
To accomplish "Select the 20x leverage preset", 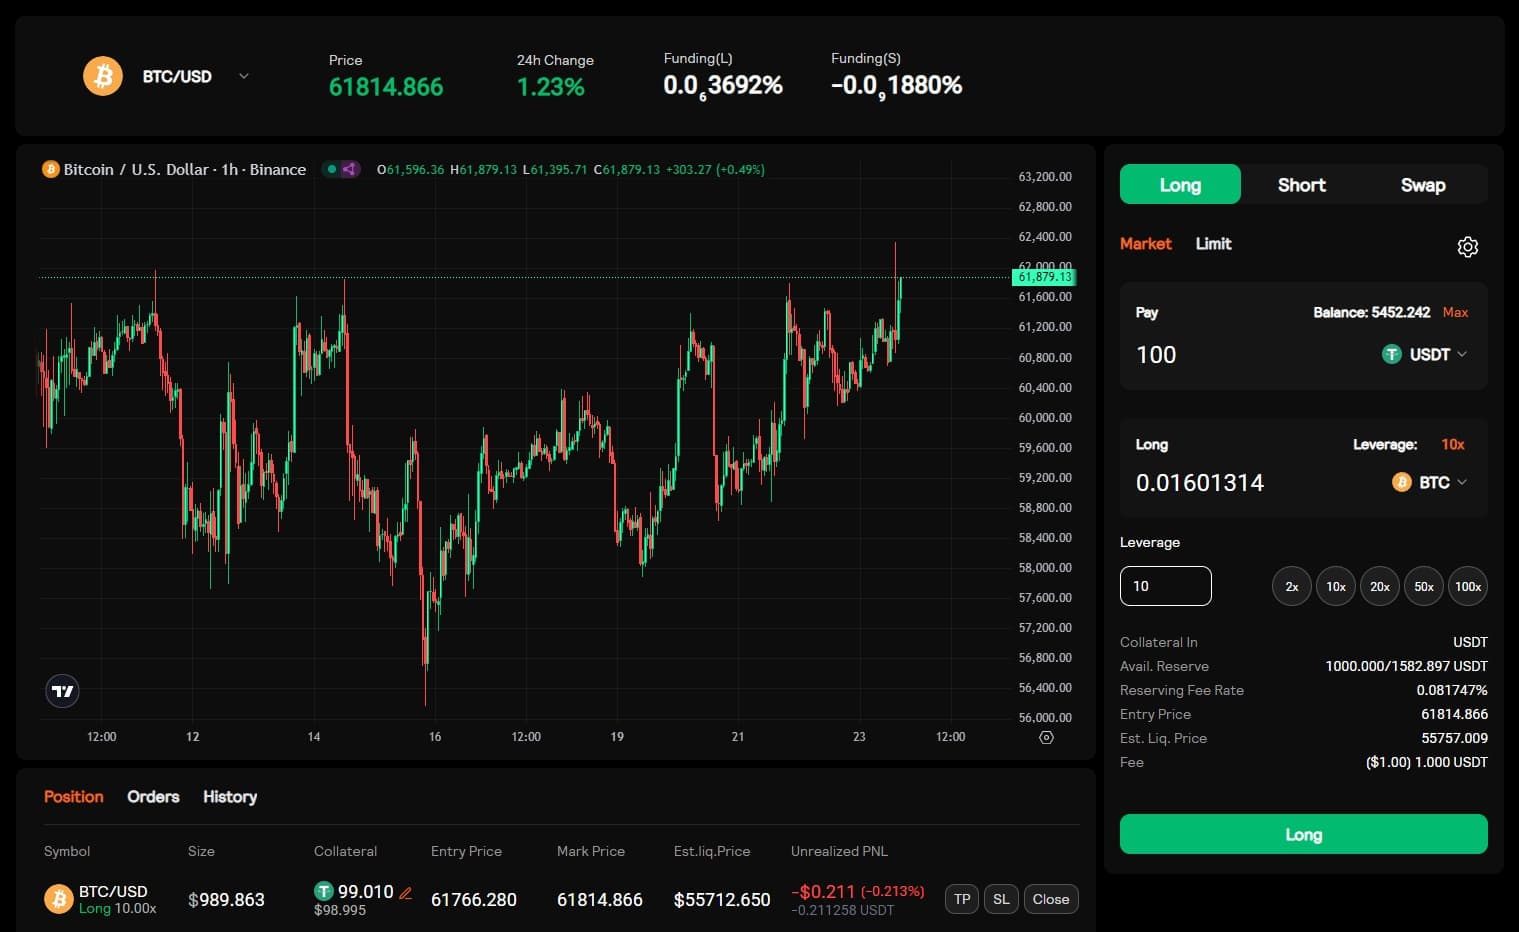I will click(1379, 586).
